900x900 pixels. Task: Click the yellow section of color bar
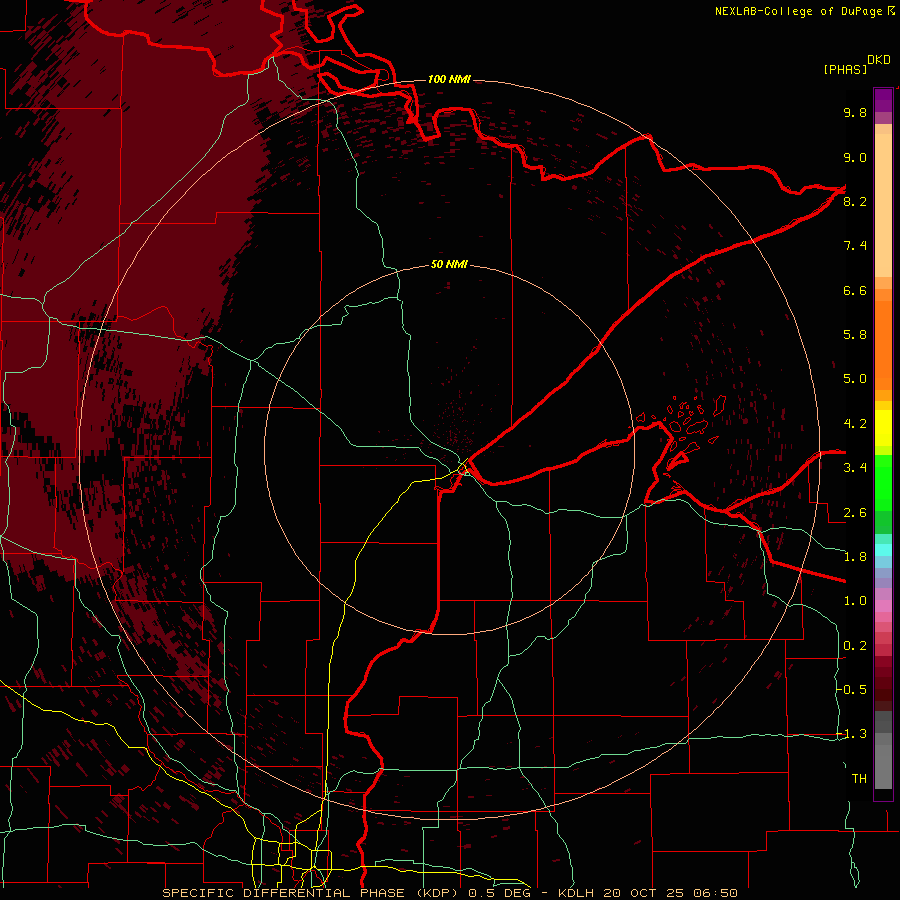point(883,428)
